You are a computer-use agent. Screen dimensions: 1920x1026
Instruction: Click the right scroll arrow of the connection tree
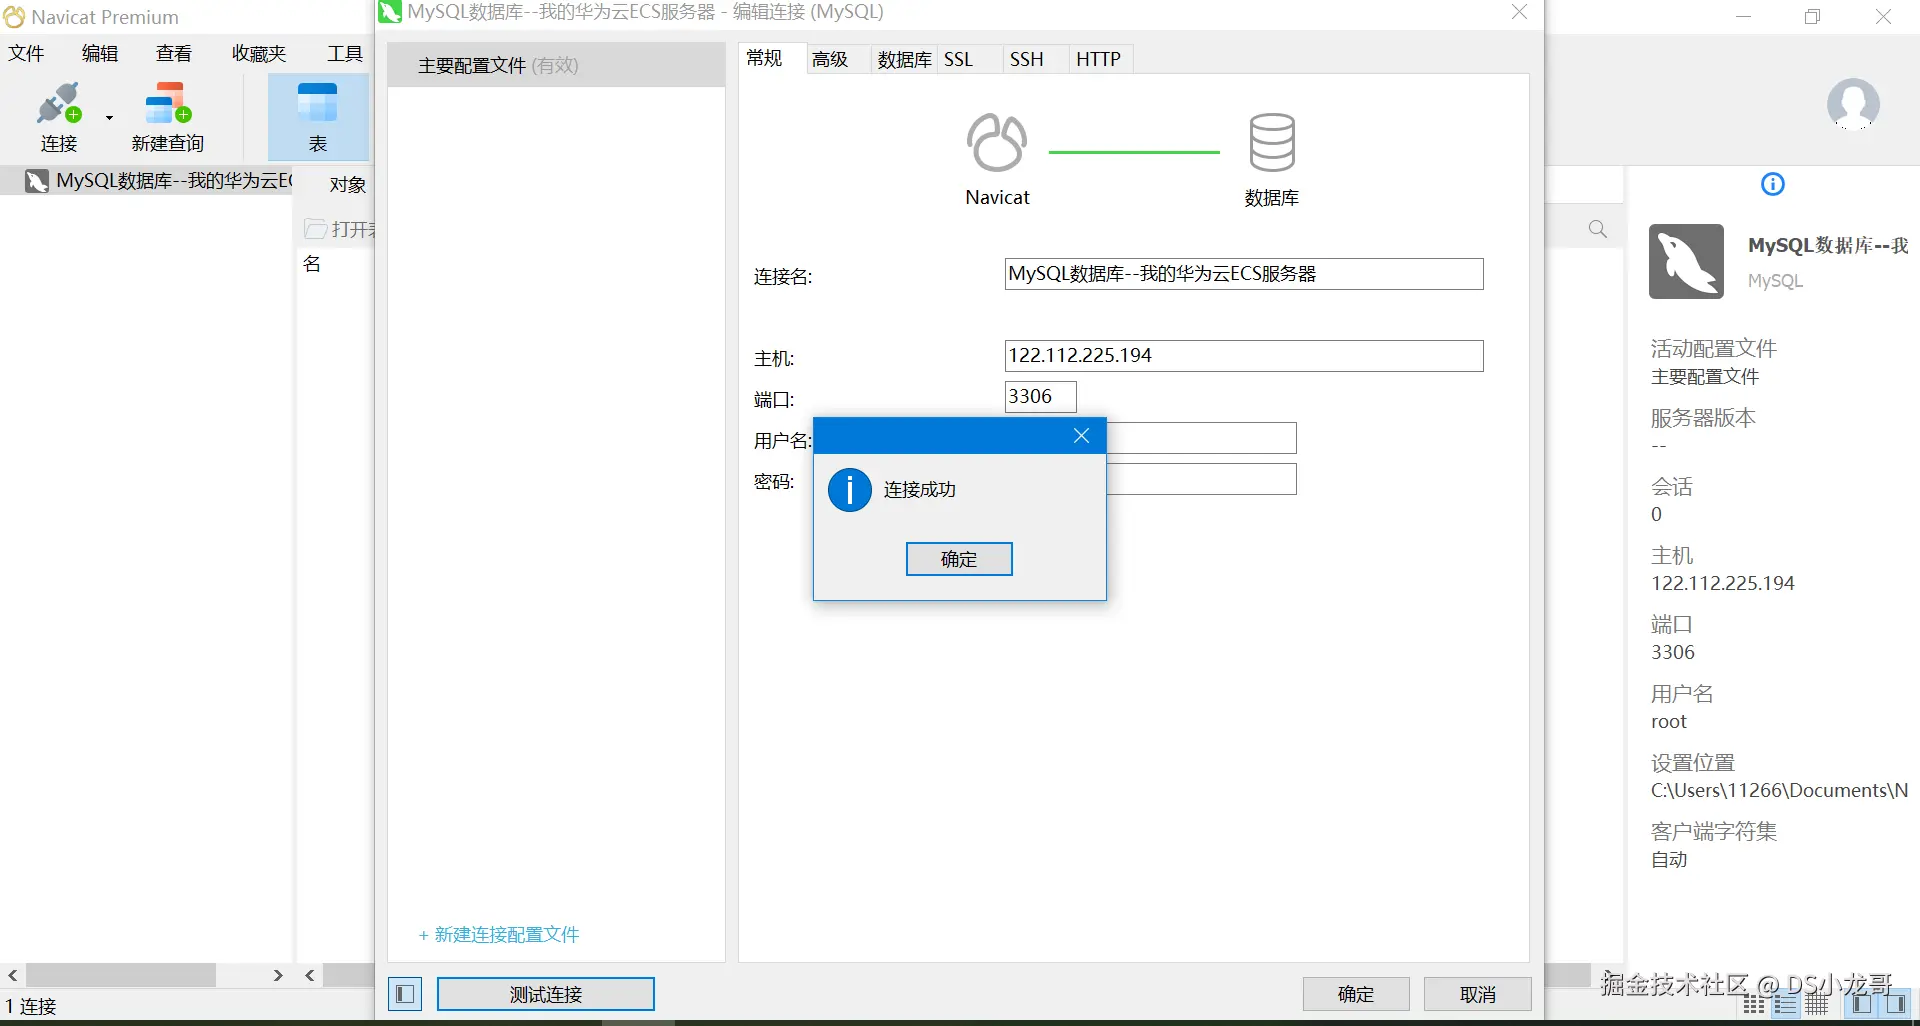point(278,975)
